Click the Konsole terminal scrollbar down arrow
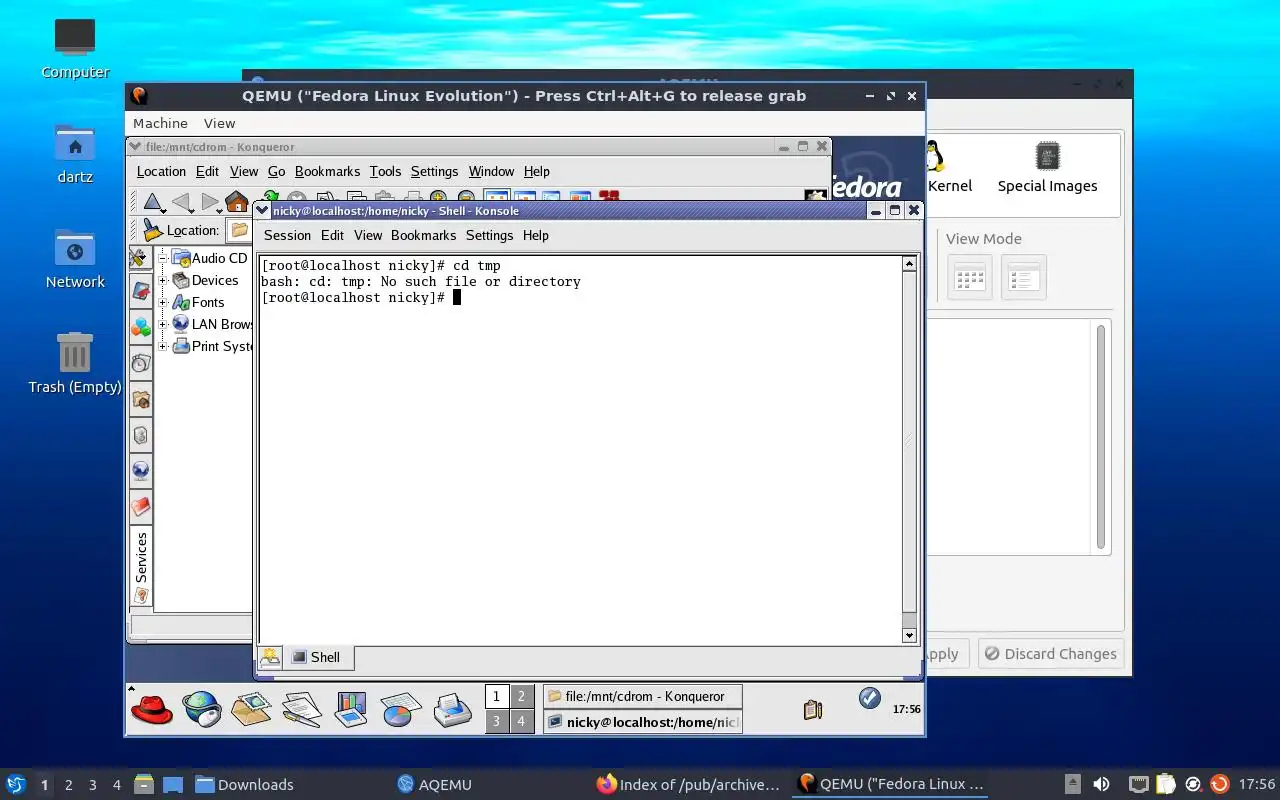The image size is (1280, 800). [x=909, y=635]
